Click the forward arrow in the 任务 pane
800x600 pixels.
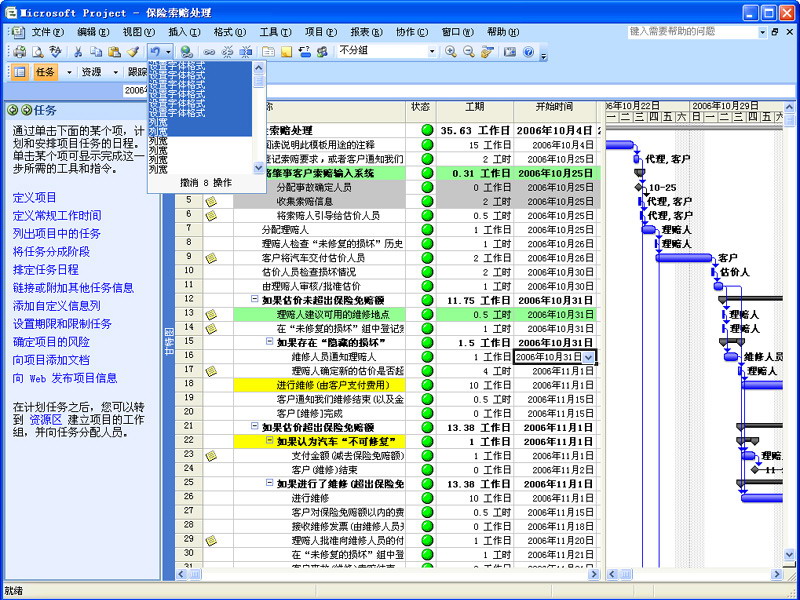coord(27,110)
